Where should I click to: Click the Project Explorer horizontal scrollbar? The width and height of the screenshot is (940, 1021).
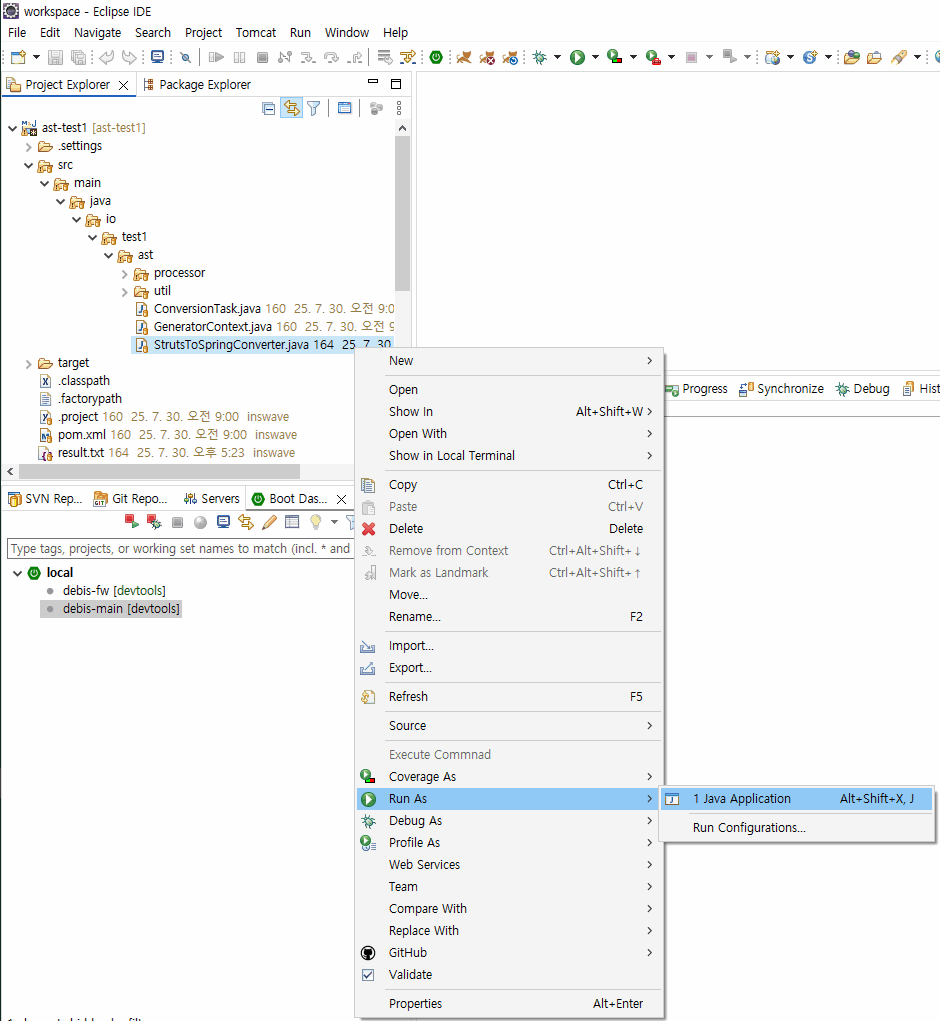click(x=159, y=471)
